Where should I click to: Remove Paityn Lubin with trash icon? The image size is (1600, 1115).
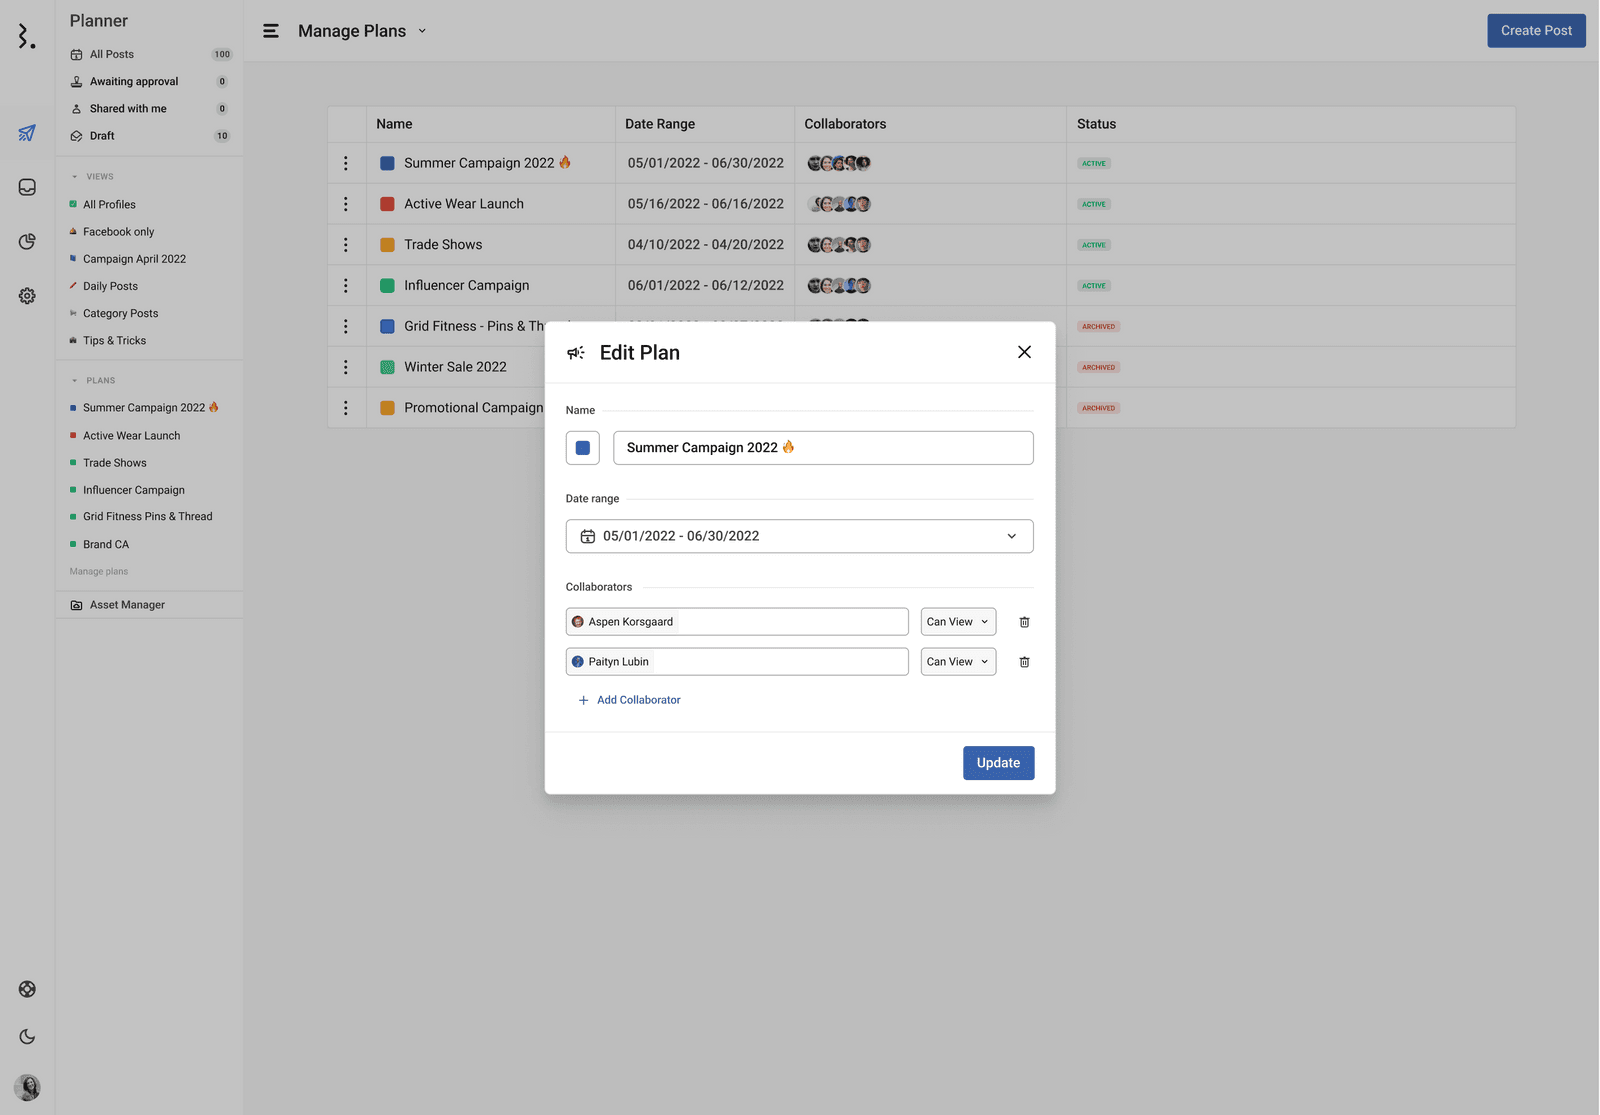1024,662
